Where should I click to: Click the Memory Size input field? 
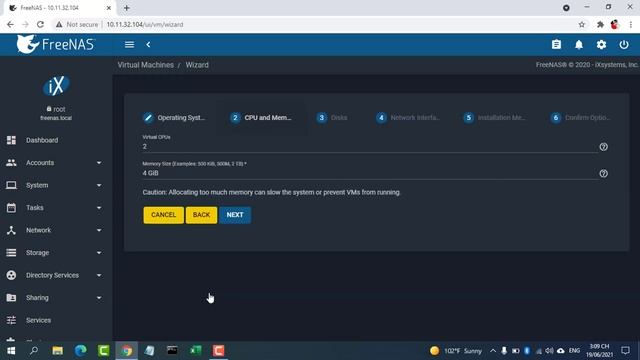coord(369,173)
